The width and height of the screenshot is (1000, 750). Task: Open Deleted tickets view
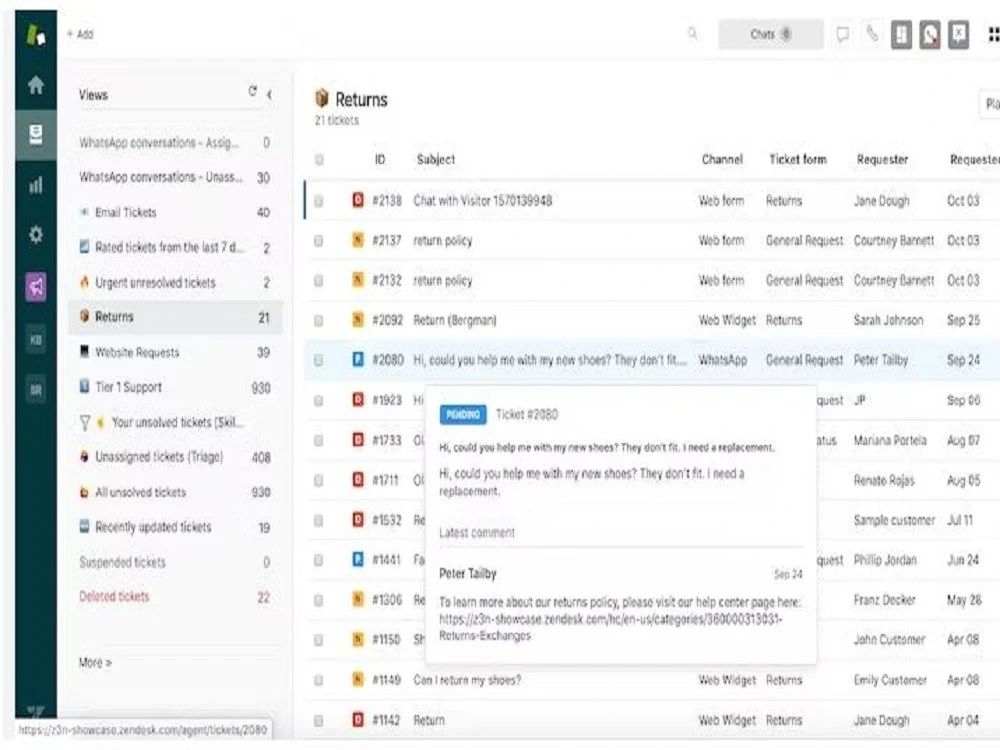tap(174, 597)
